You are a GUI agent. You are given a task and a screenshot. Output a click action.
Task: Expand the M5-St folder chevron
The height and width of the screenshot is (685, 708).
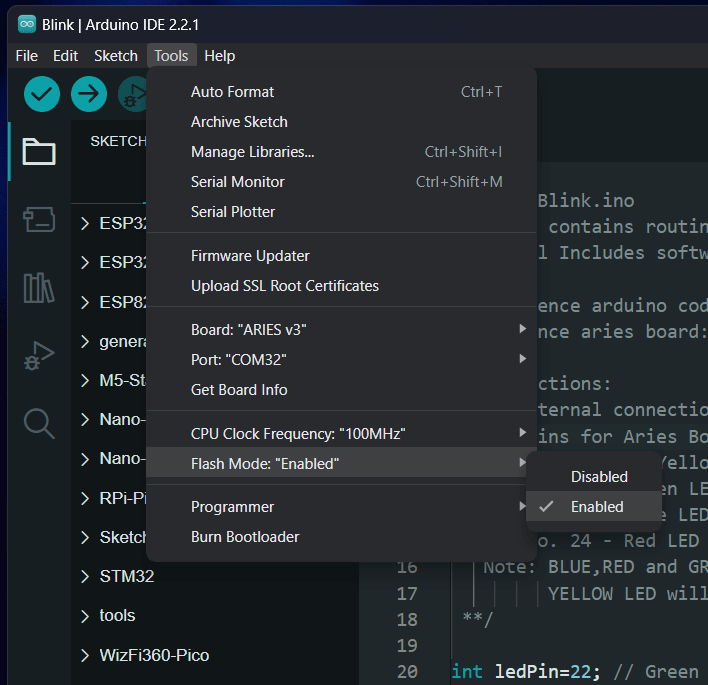[84, 381]
